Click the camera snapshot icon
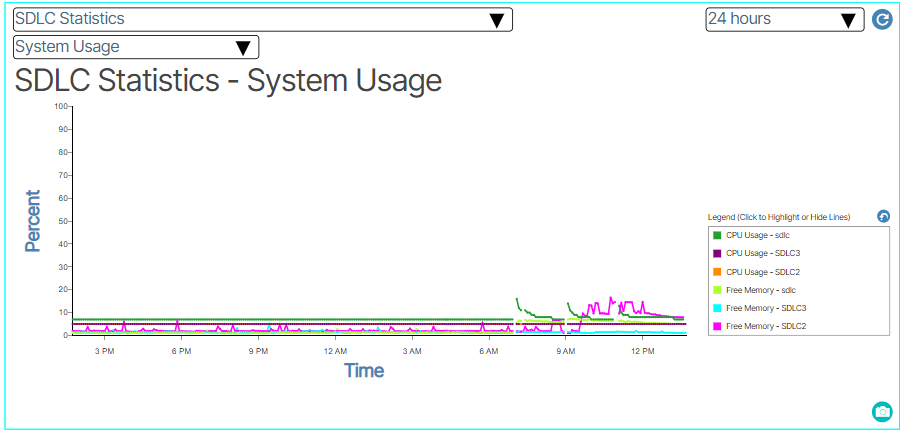 coord(882,411)
